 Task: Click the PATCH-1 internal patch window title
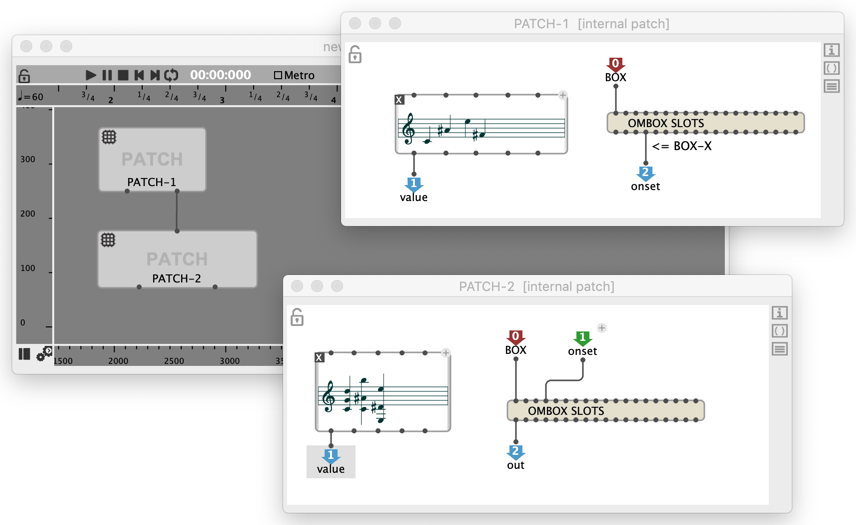592,23
